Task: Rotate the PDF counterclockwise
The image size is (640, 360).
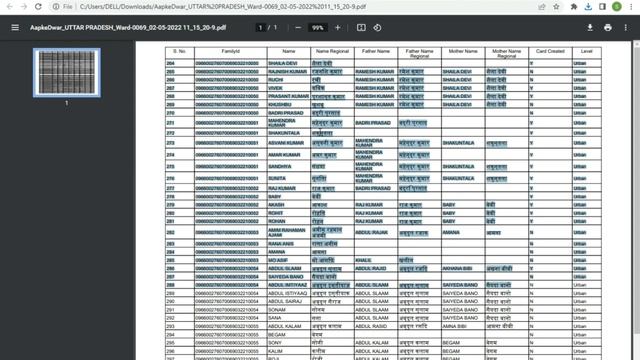Action: pyautogui.click(x=377, y=28)
